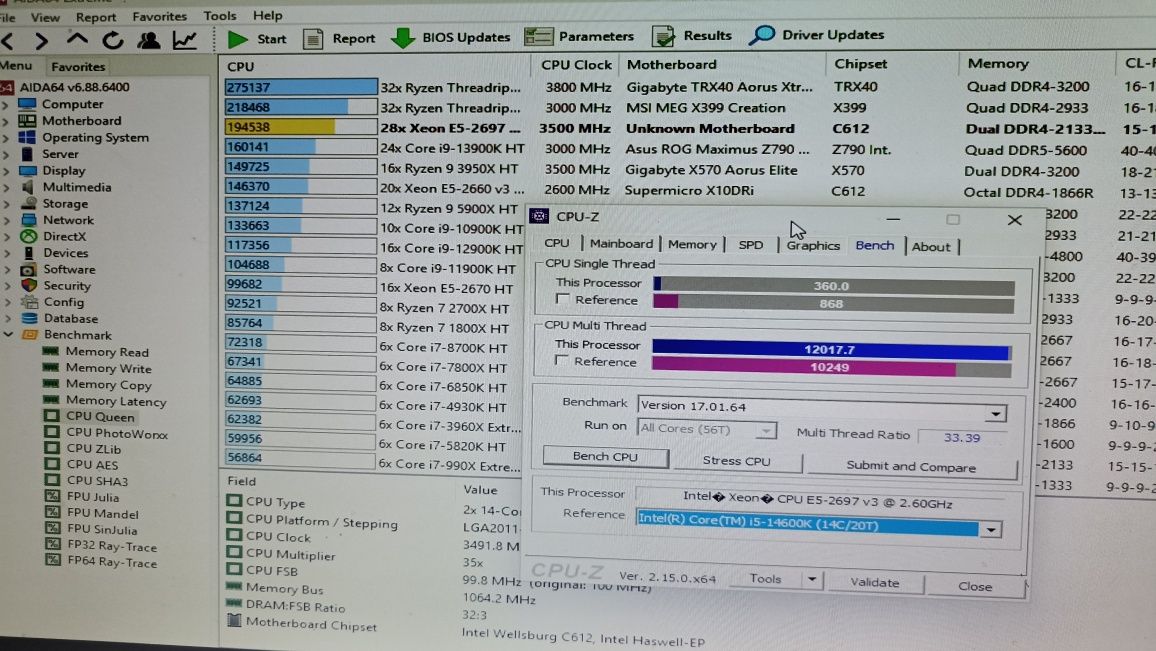The image size is (1156, 651).
Task: Start the benchmark with Start button
Action: pos(257,38)
